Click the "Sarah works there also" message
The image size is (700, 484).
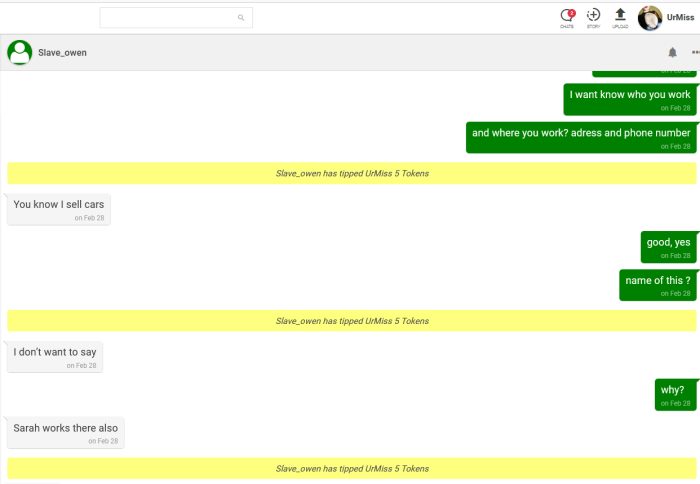[x=66, y=432]
